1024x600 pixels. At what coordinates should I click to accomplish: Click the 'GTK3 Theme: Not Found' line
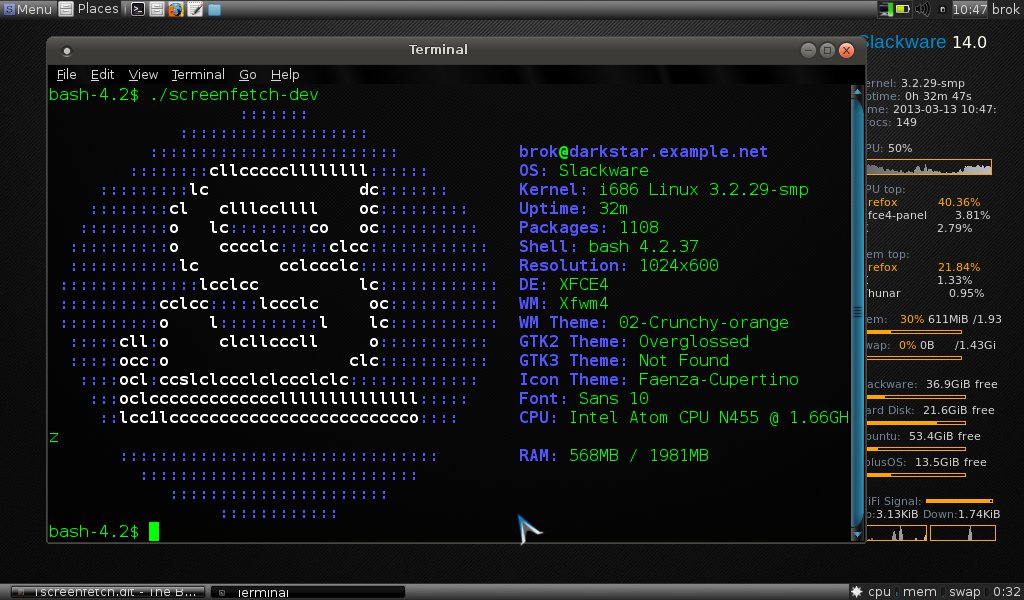pyautogui.click(x=624, y=360)
